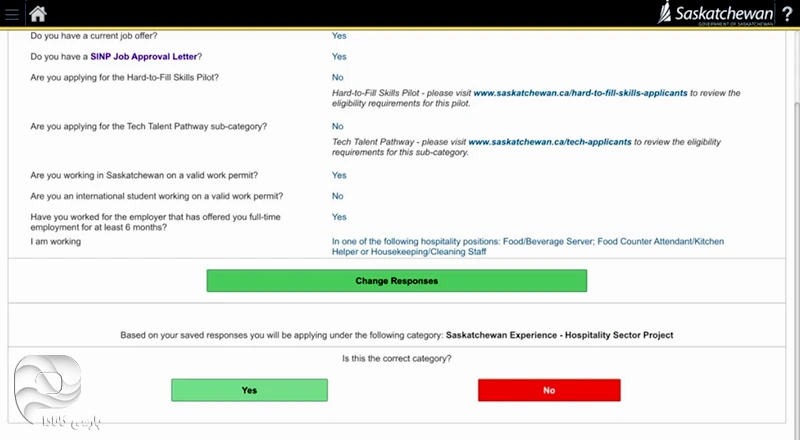Screen dimensions: 800x440
Task: Confirm the category with the Yes button
Action: tap(249, 390)
